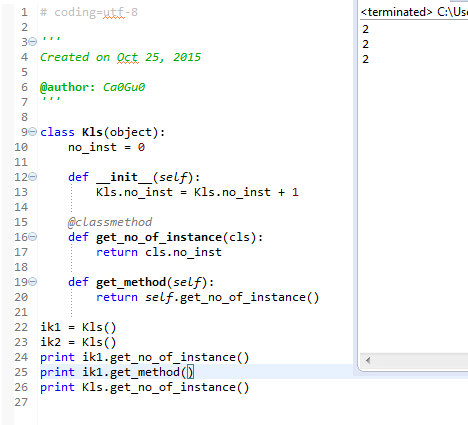Click the '# coding=utf-8' comment line
Screen dimensions: 468x425
click(x=89, y=12)
